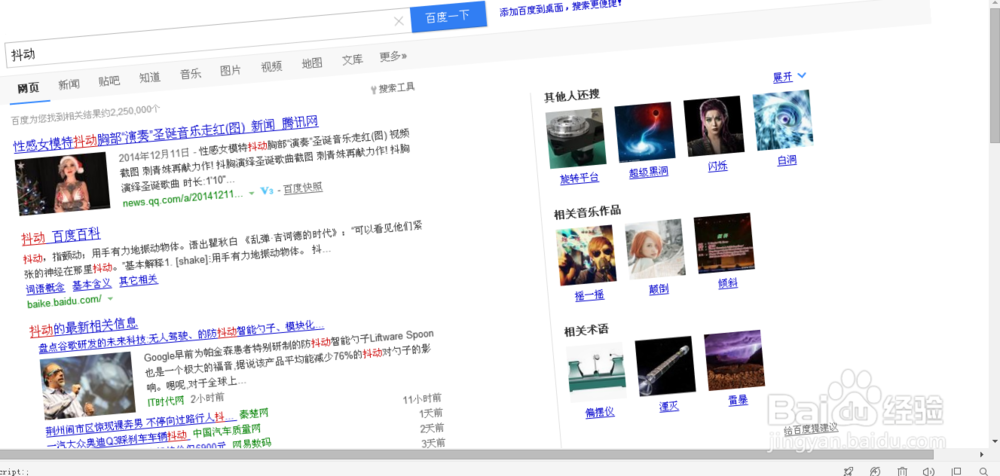Click the 添加百度到桌面 link at top
This screenshot has height=476, width=1000.
[561, 6]
